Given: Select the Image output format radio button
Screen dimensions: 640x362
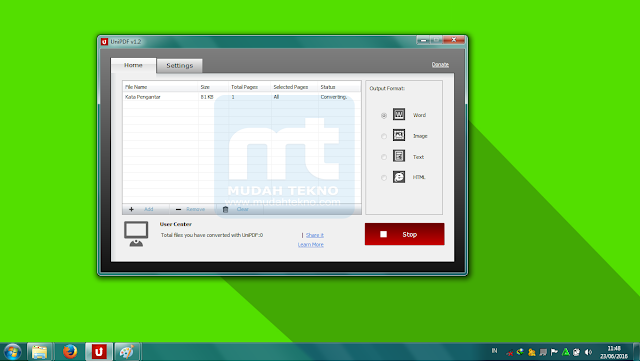Looking at the screenshot, I should click(384, 136).
